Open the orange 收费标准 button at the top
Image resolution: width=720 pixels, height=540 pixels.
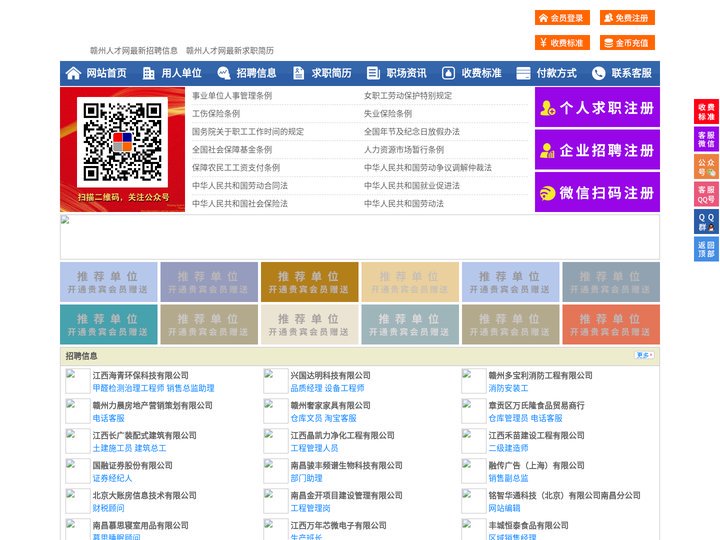point(562,43)
